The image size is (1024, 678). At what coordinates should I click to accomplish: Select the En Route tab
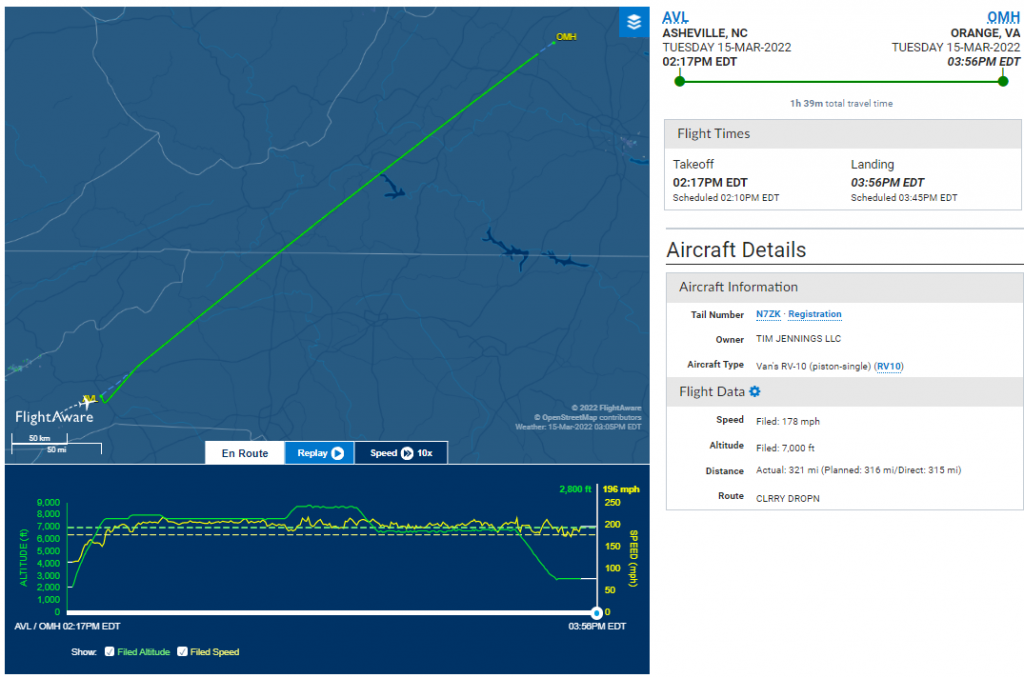(244, 453)
